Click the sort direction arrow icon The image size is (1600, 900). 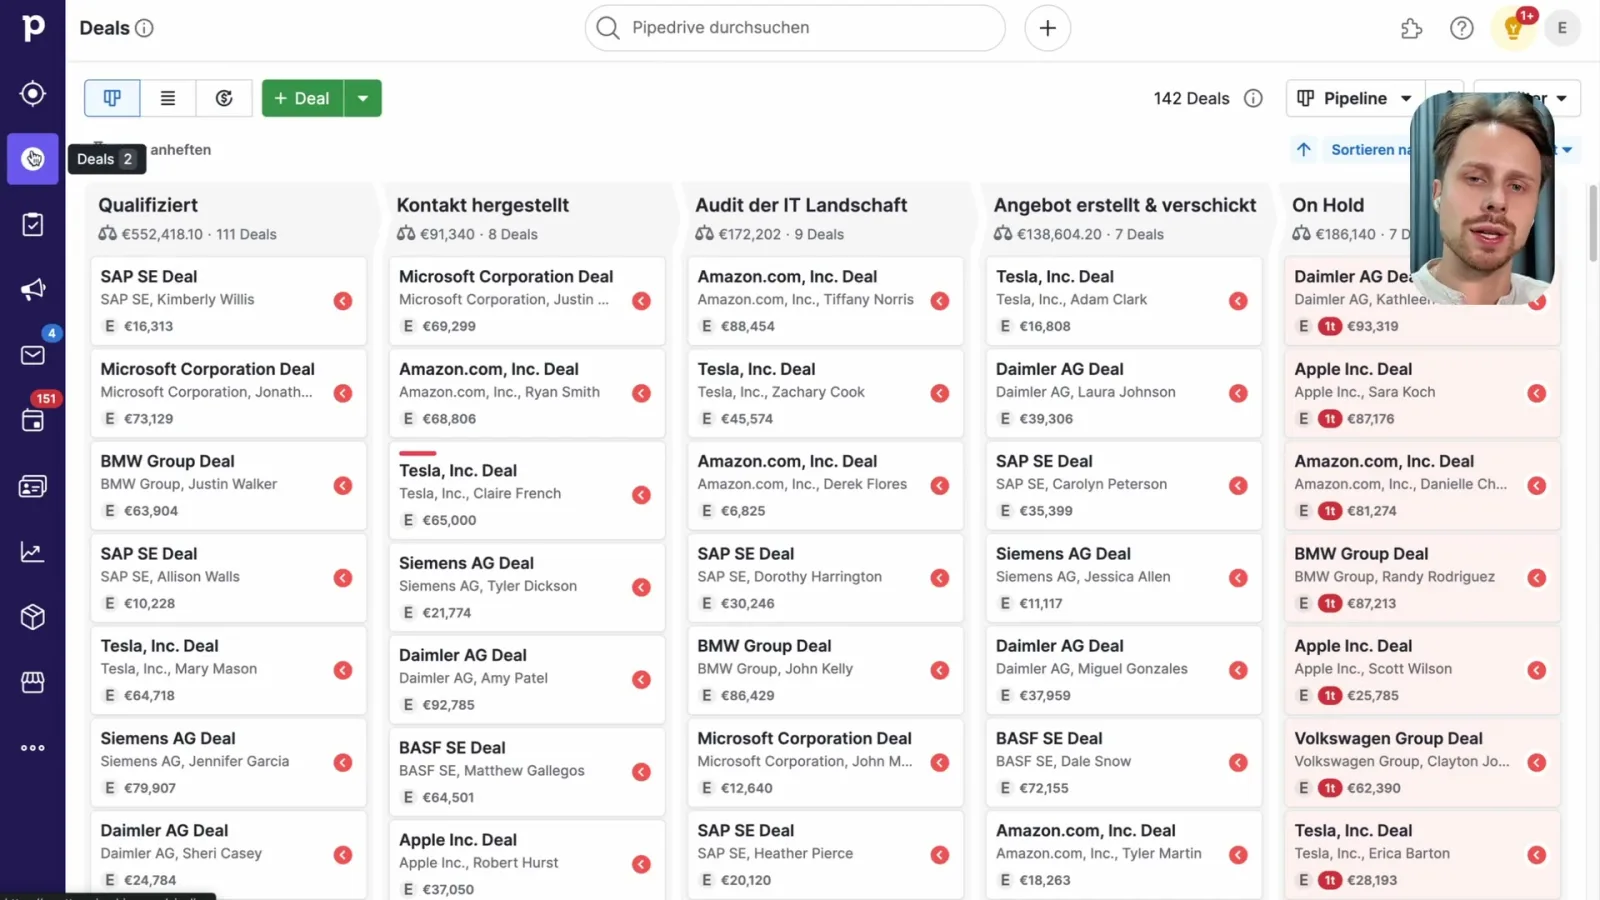pos(1304,150)
